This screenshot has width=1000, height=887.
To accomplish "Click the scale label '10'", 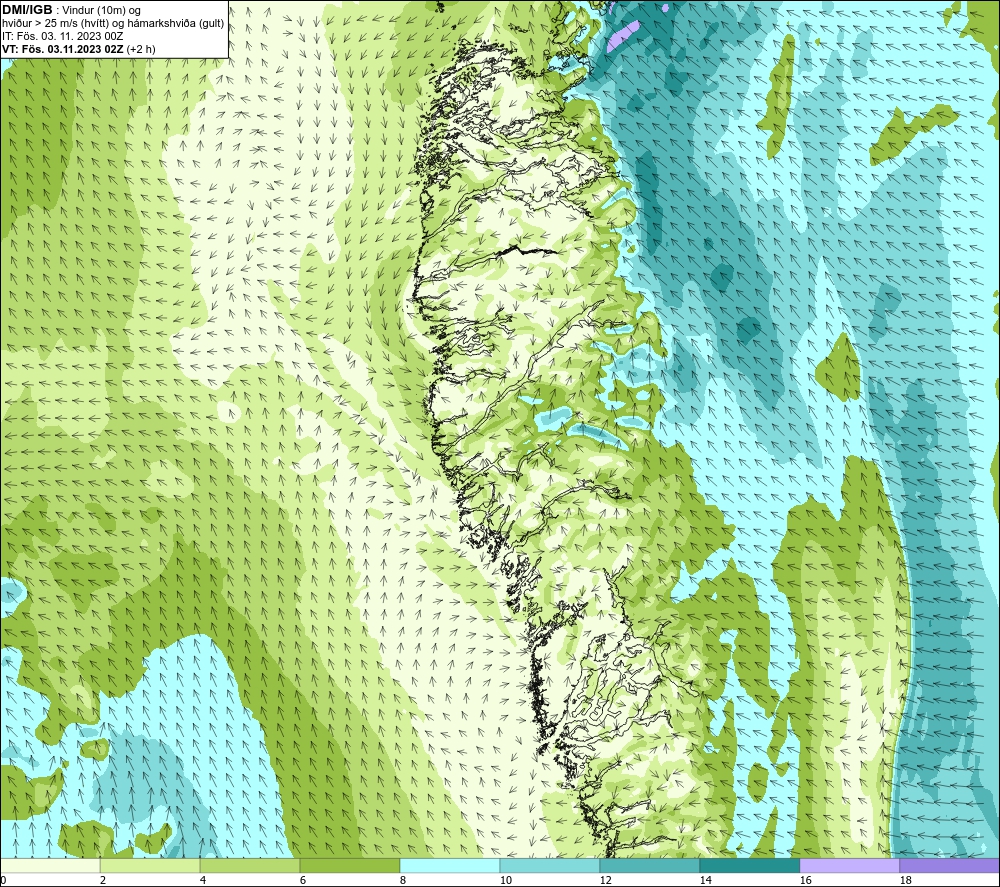I will pos(506,881).
